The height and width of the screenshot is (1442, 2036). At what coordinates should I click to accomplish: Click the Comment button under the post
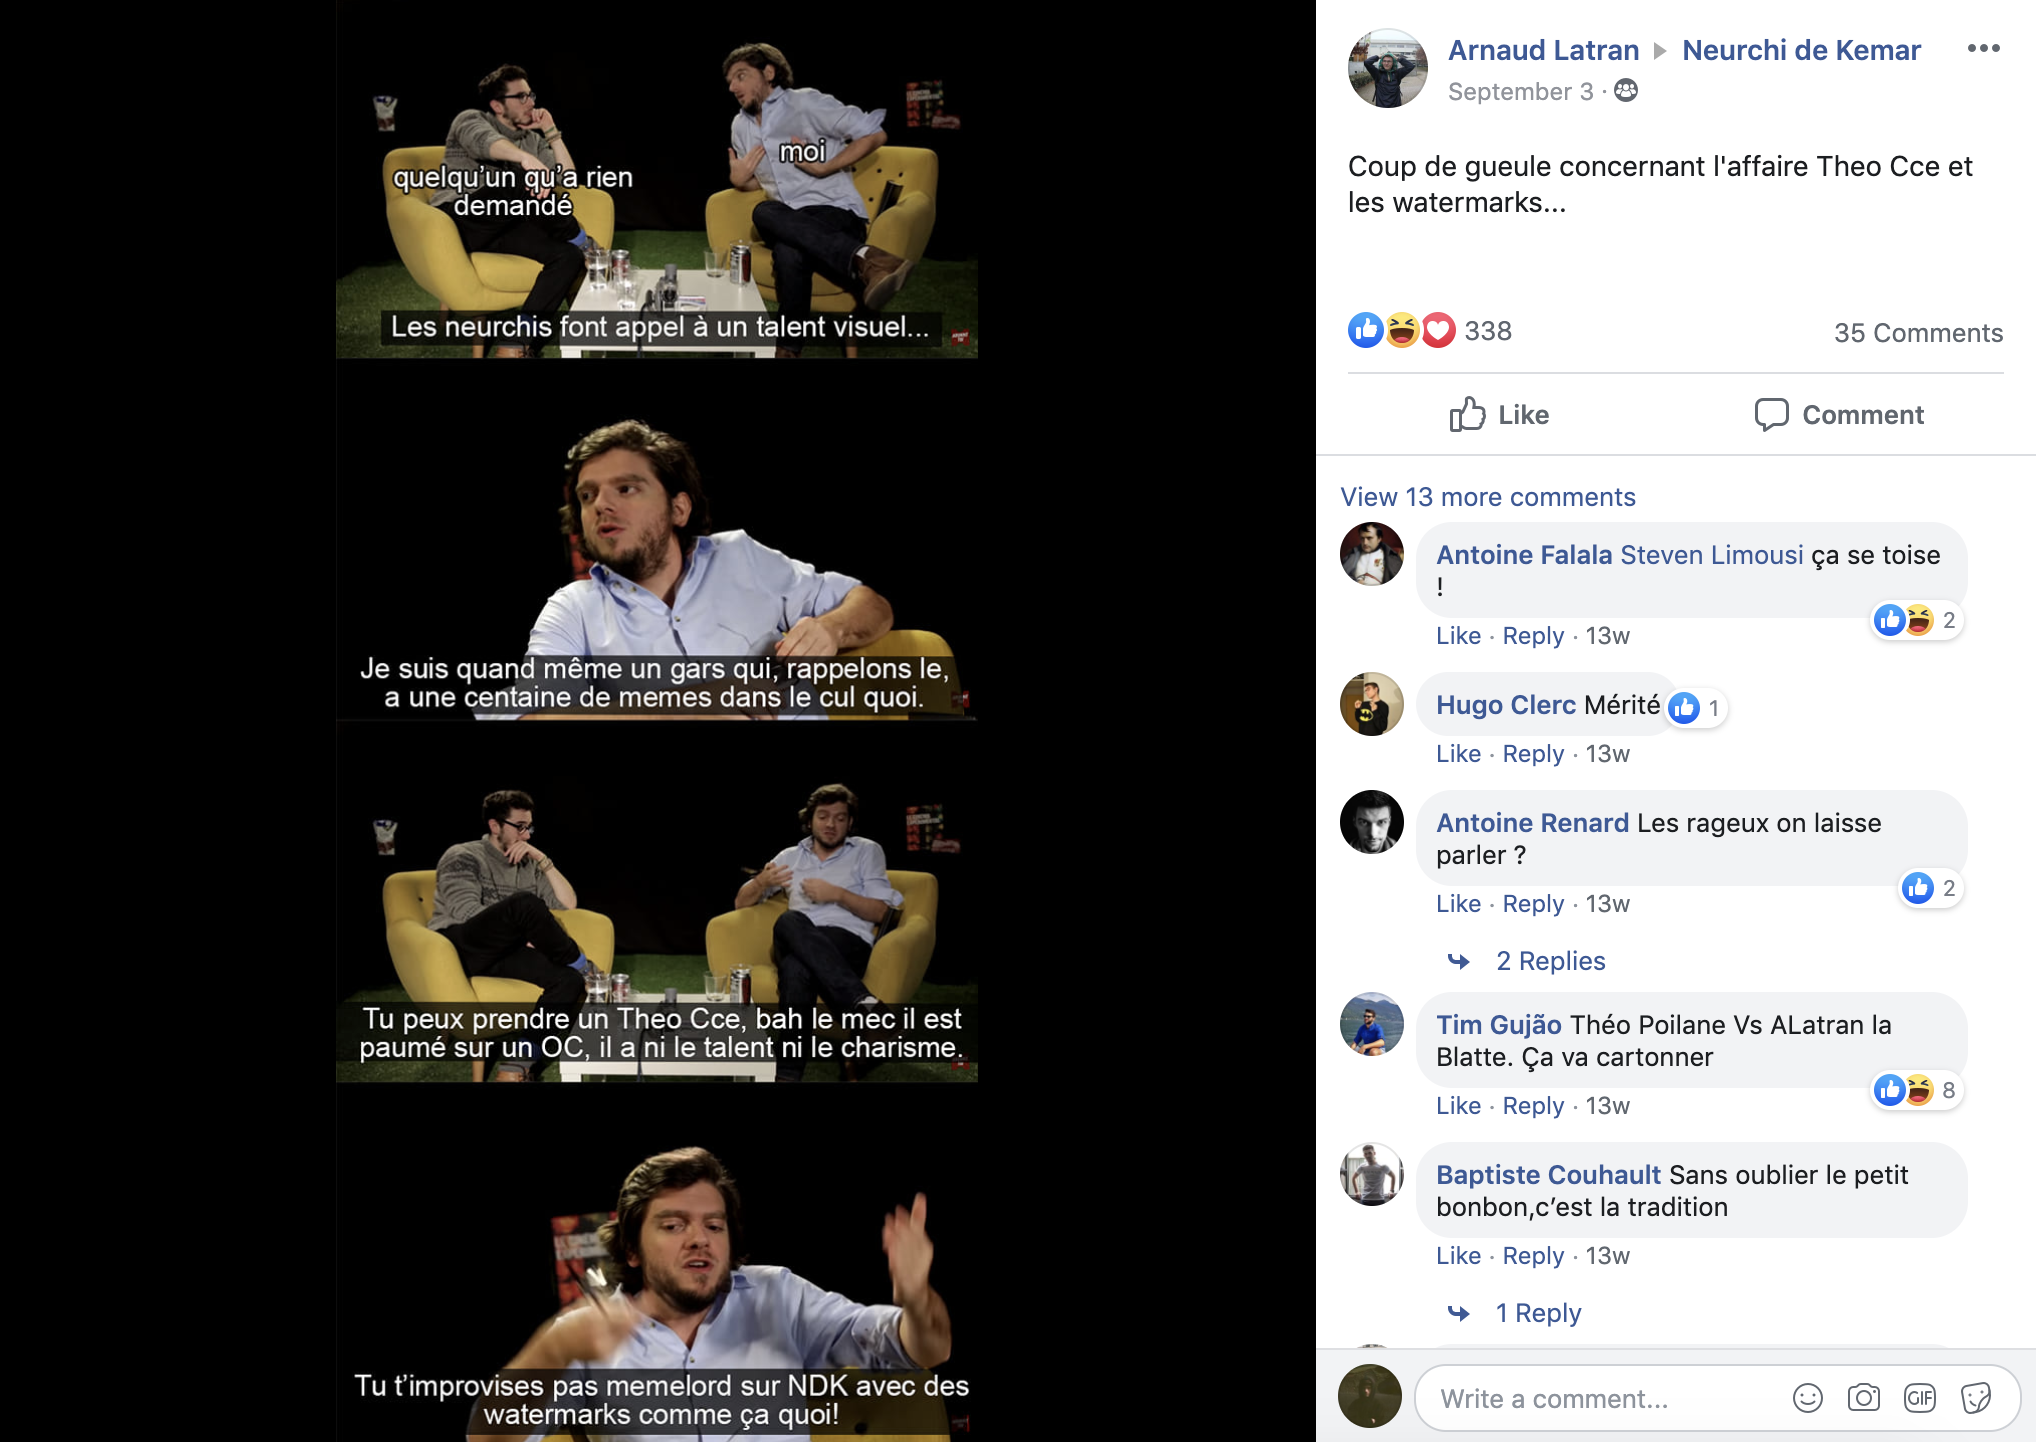(1839, 414)
